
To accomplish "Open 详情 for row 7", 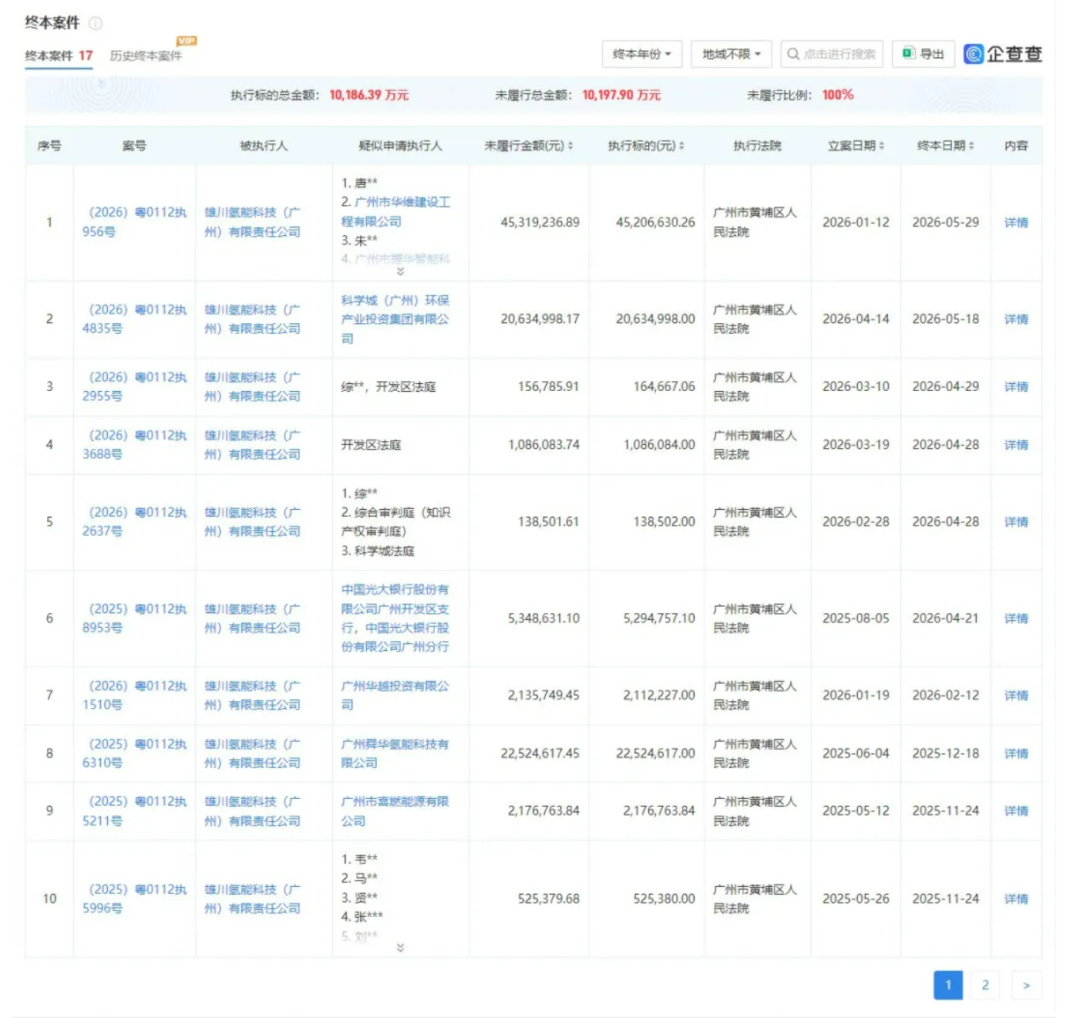I will click(x=1016, y=695).
